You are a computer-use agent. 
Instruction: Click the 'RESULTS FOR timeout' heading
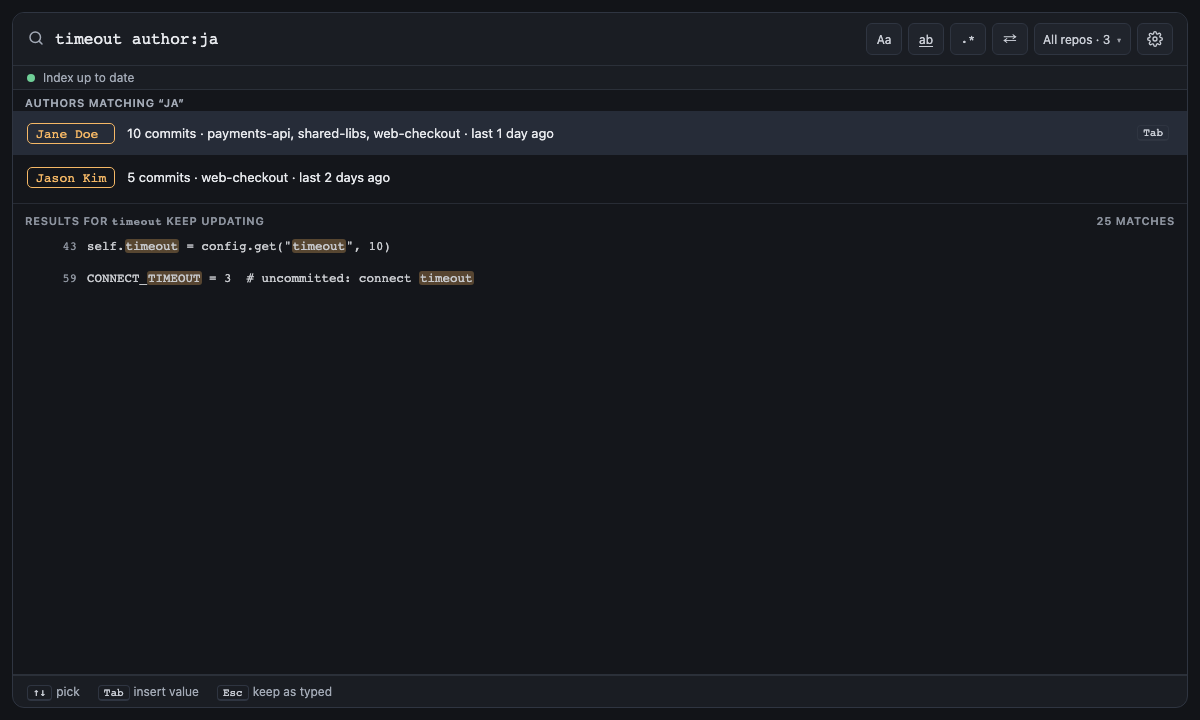coord(144,221)
